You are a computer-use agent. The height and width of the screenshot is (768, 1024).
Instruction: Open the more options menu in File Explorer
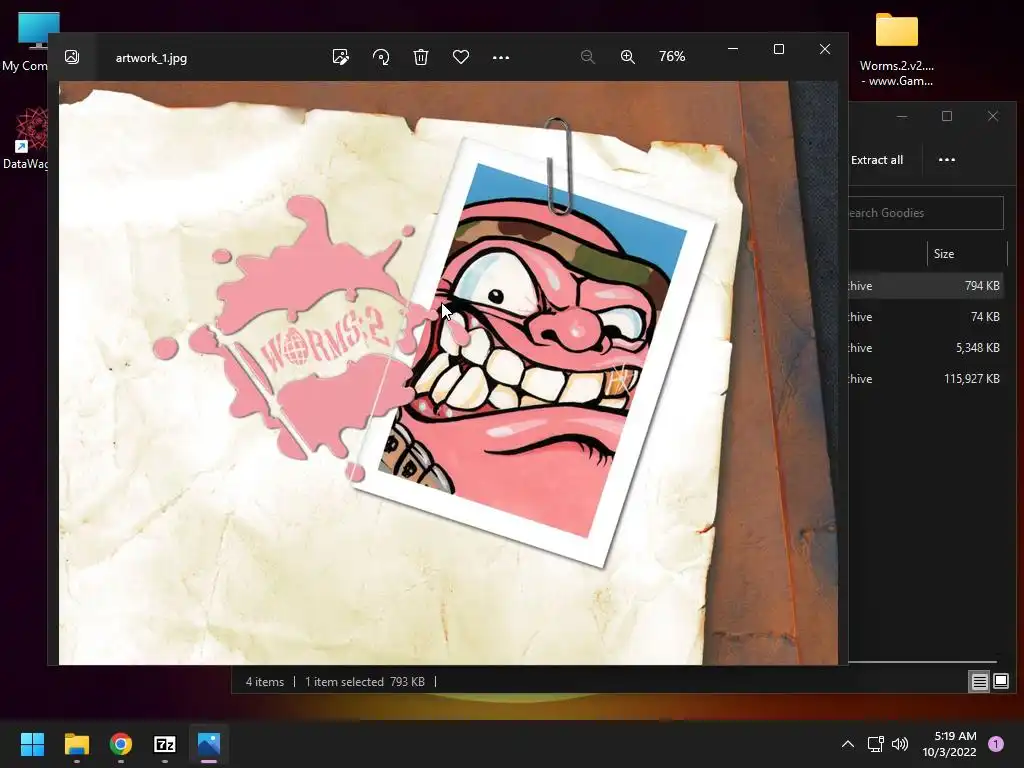click(x=946, y=160)
